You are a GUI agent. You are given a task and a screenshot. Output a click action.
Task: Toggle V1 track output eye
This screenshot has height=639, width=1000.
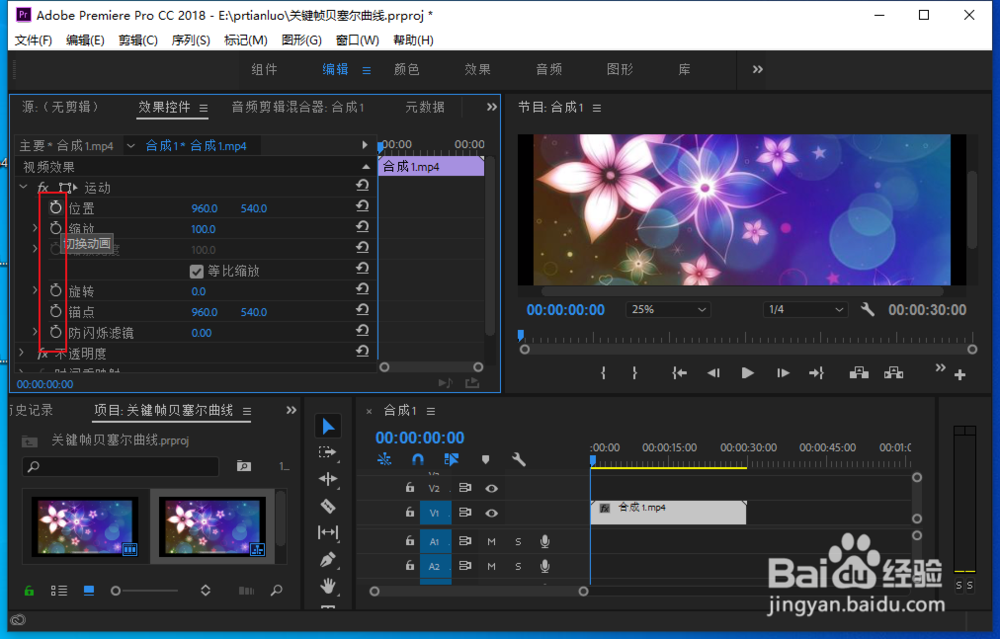tap(491, 513)
